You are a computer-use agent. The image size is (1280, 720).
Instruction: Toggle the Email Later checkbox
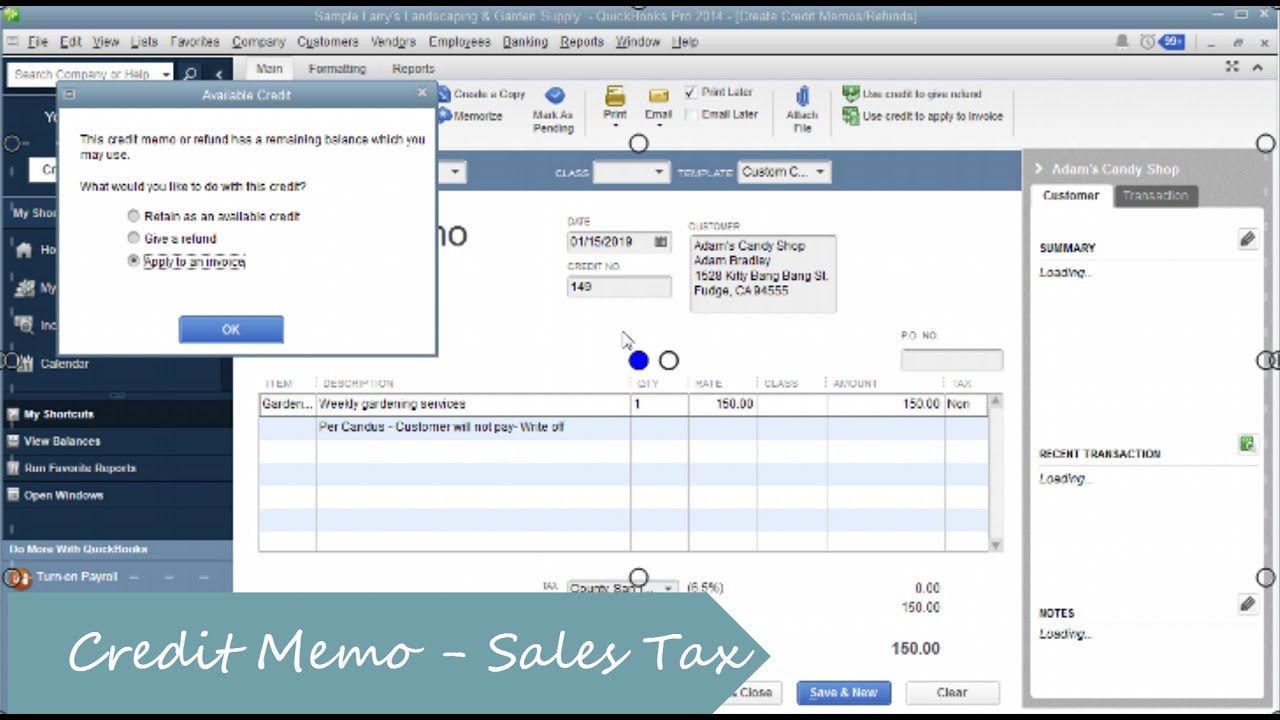[690, 115]
